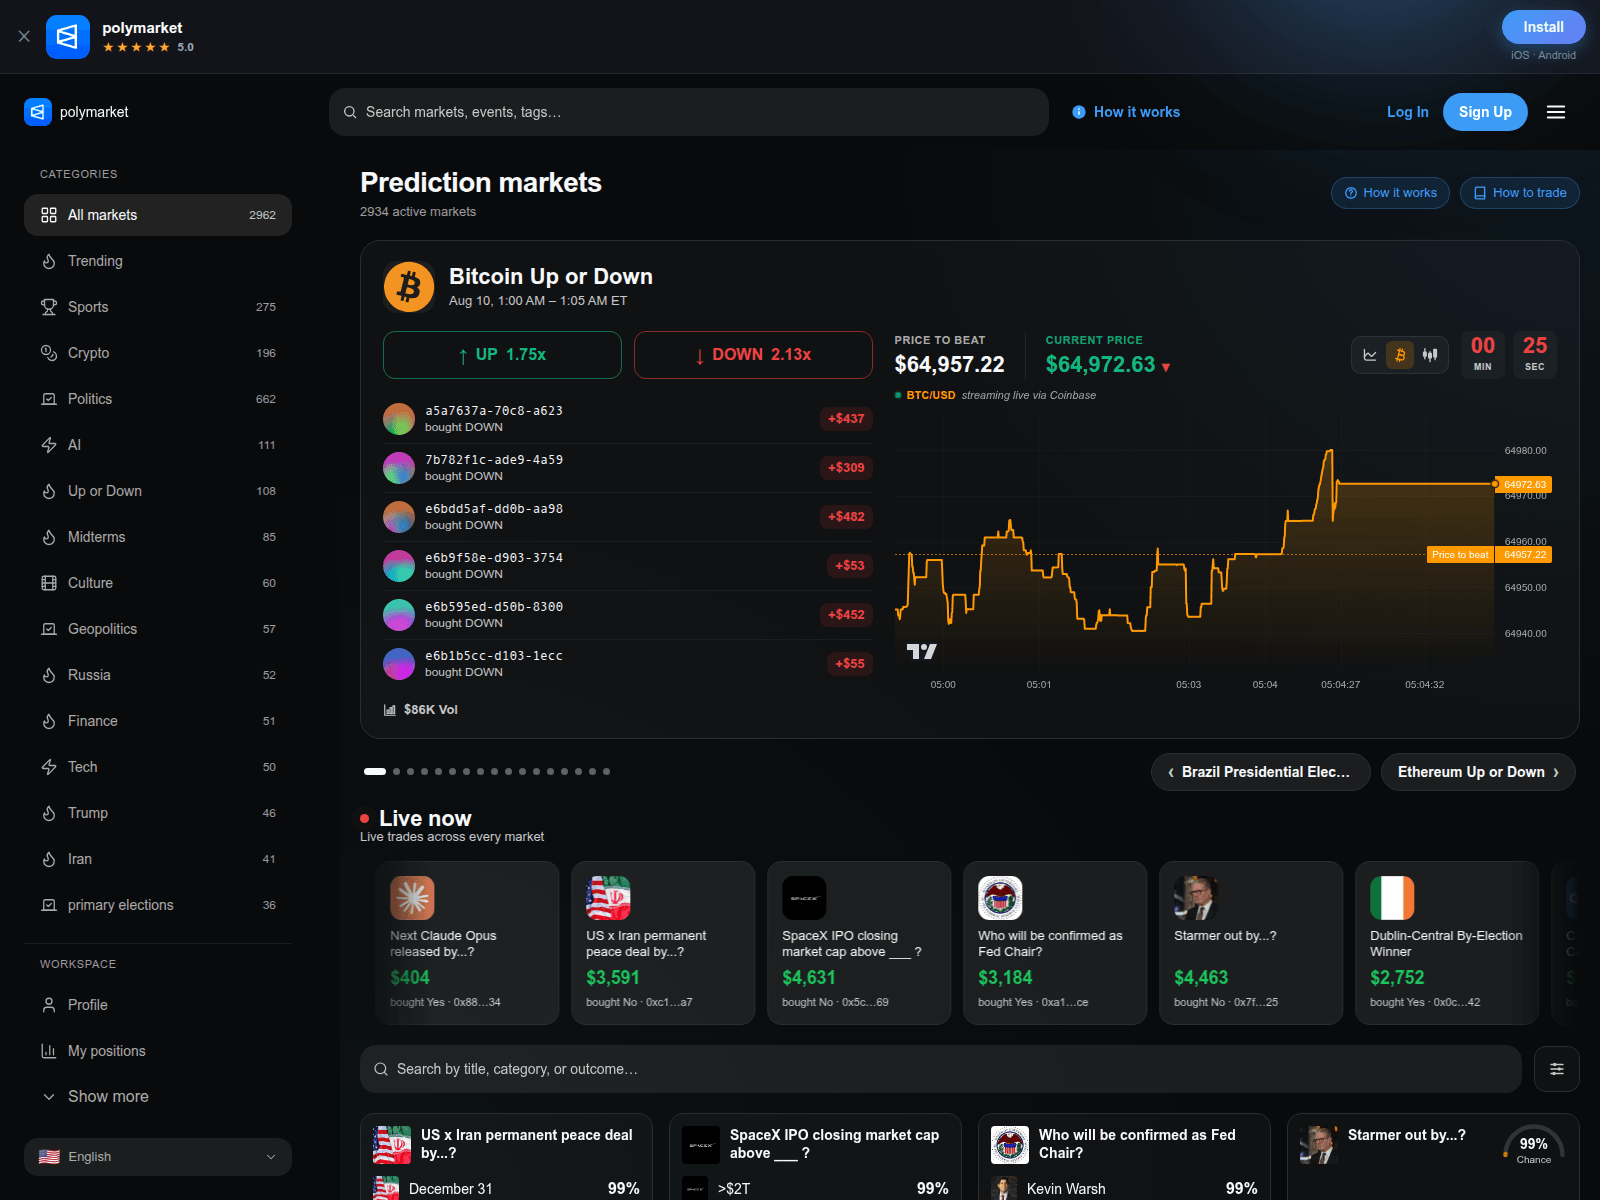Bet UP 1.75x on Bitcoin
The height and width of the screenshot is (1200, 1600).
point(502,355)
